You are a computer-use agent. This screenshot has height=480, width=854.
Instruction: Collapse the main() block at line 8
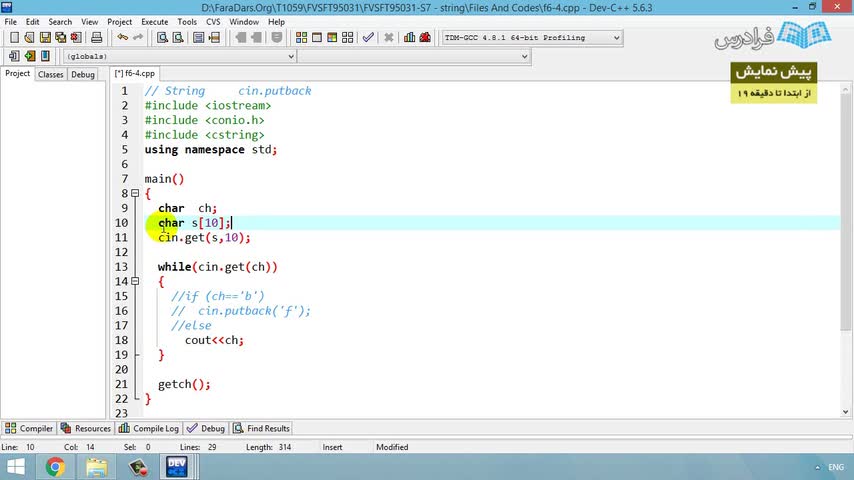coord(135,193)
